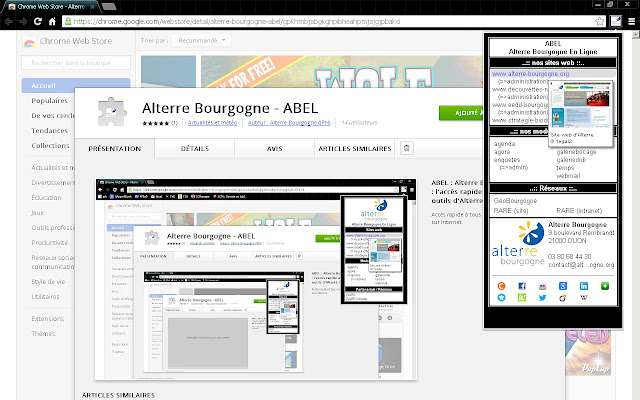
Task: Click the blue star badge icon in popup
Action: coord(501,298)
